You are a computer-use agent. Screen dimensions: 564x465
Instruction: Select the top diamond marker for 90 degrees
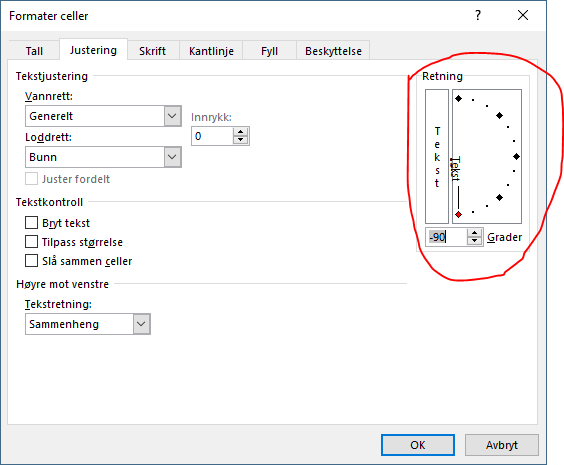pyautogui.click(x=459, y=98)
